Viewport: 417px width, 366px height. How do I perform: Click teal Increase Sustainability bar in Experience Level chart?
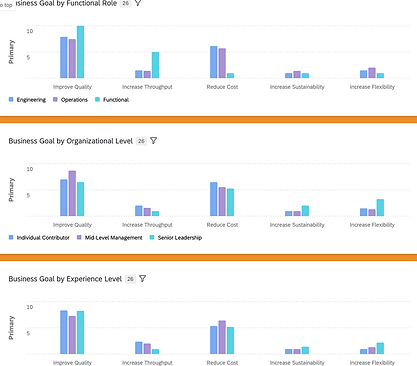coord(305,351)
